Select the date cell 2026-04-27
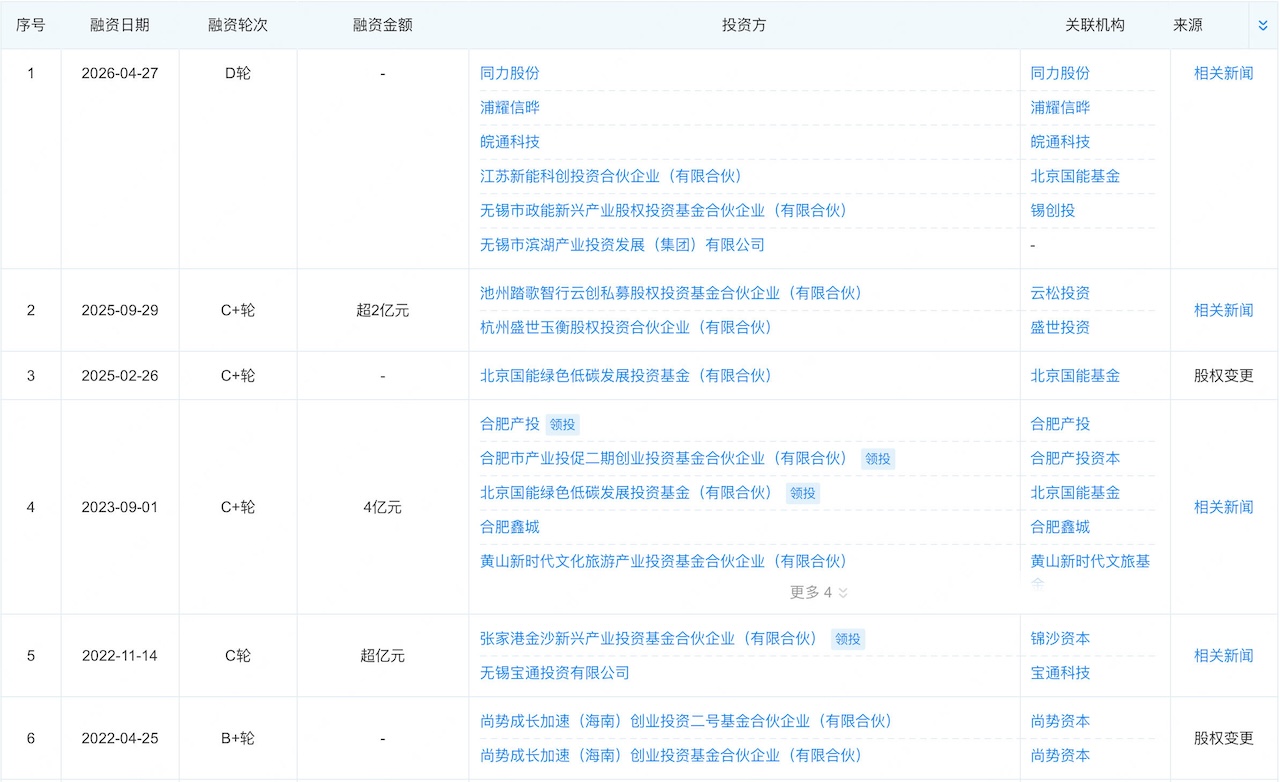Viewport: 1280px width, 782px height. [x=120, y=73]
